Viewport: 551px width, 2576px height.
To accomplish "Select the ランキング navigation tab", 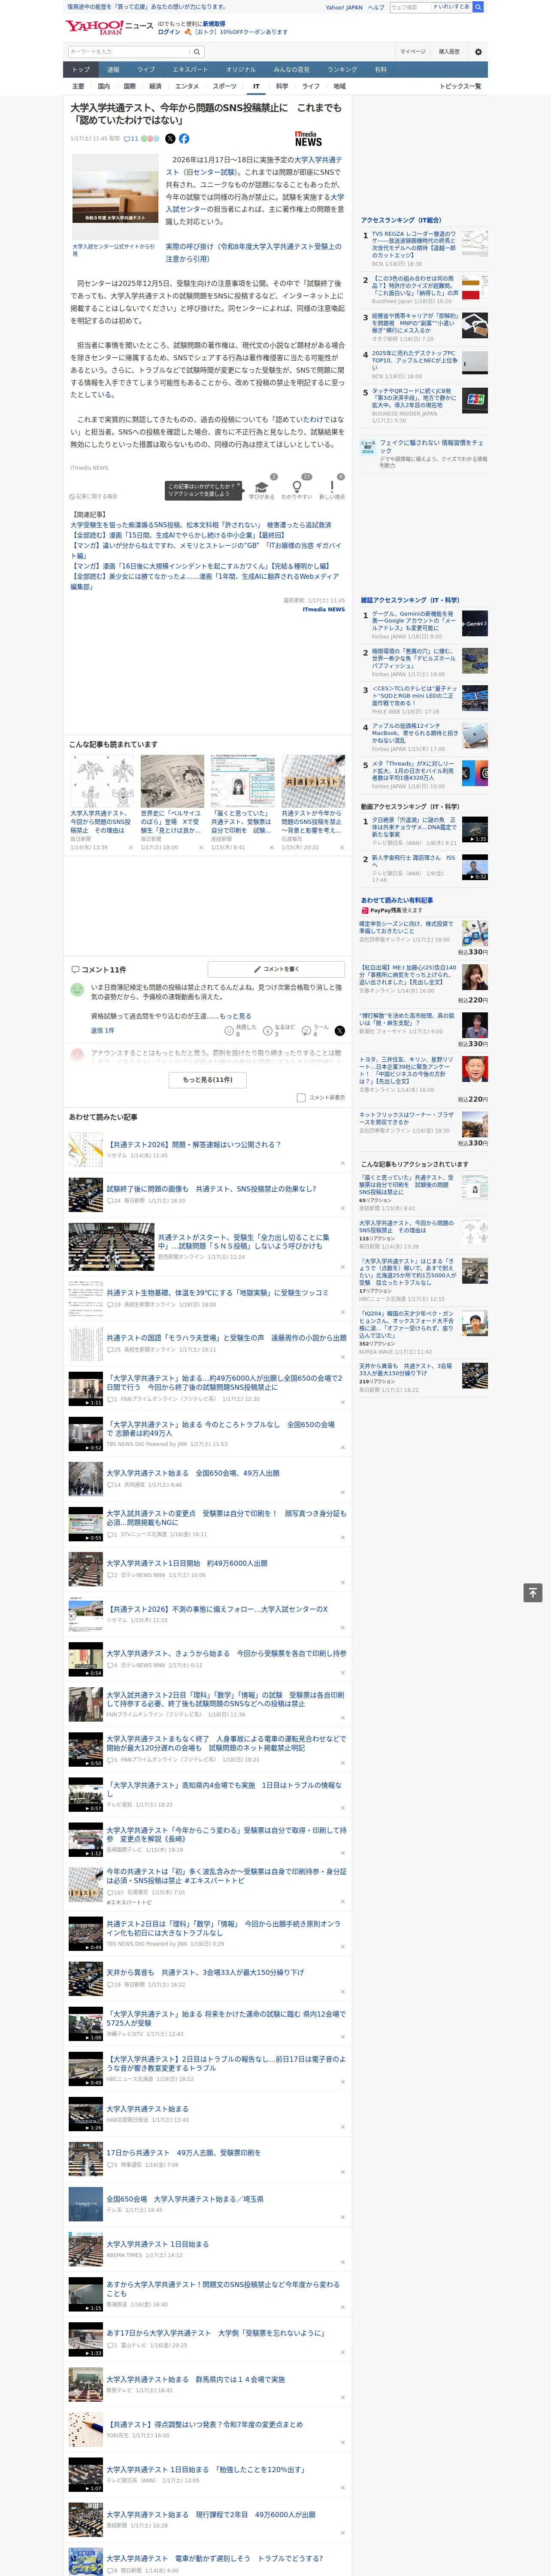I will point(342,69).
